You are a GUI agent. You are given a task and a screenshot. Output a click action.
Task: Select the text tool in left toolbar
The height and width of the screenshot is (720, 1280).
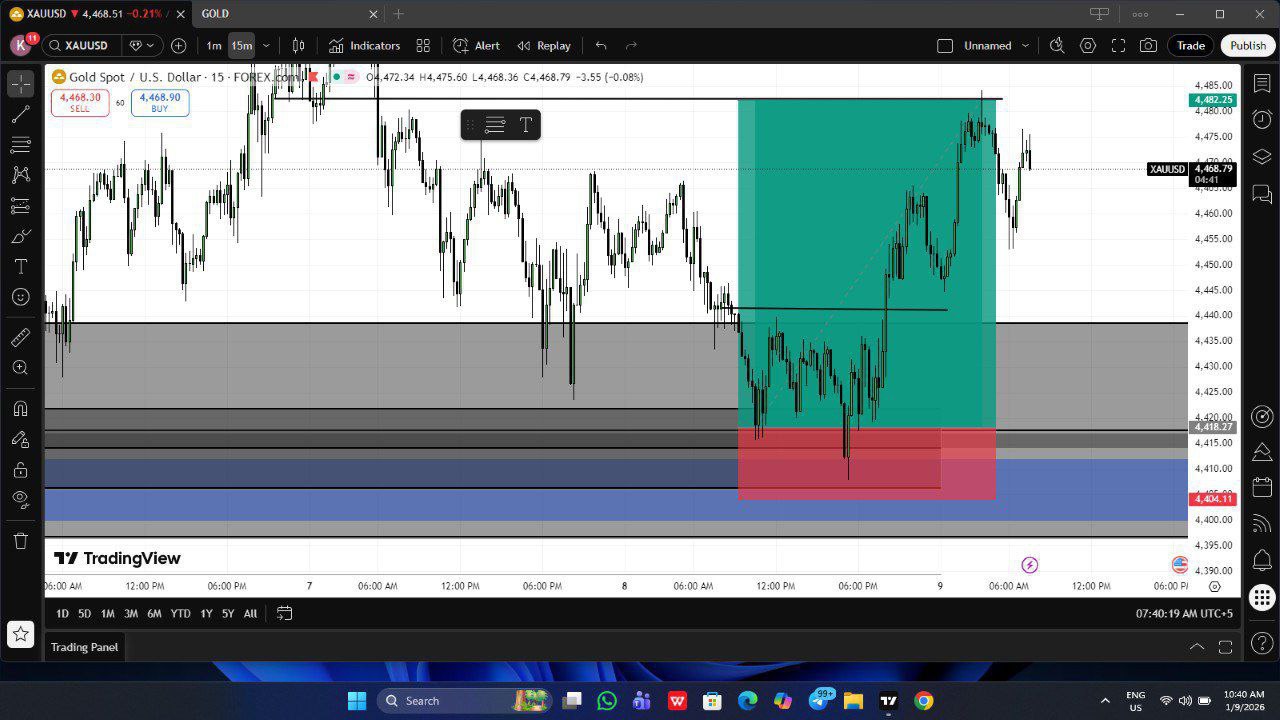coord(20,267)
